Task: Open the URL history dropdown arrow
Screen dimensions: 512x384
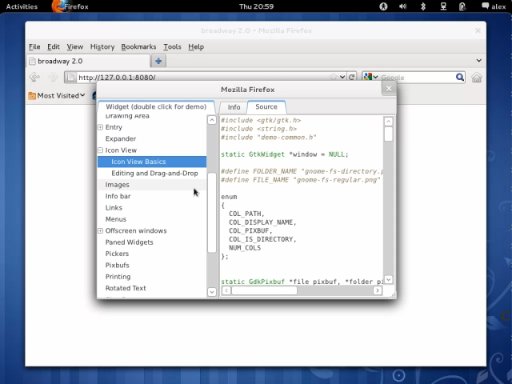Action: click(342, 77)
